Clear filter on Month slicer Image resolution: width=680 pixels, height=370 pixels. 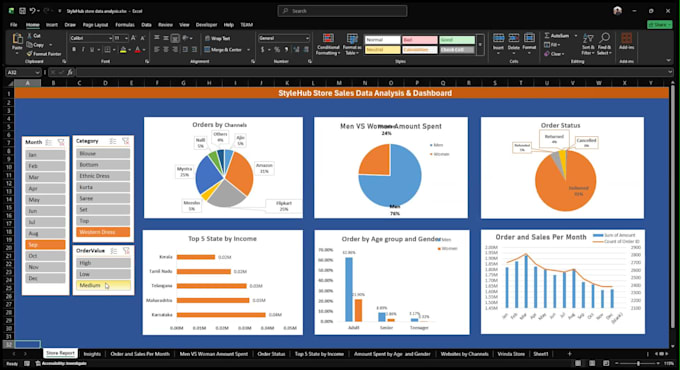[x=61, y=142]
